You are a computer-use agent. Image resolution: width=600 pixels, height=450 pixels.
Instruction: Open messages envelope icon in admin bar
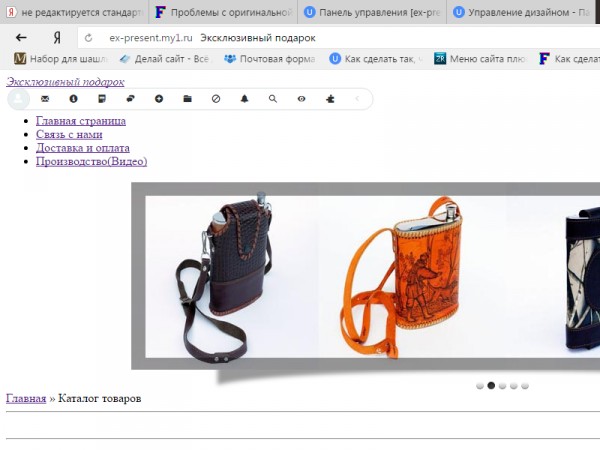tap(45, 99)
